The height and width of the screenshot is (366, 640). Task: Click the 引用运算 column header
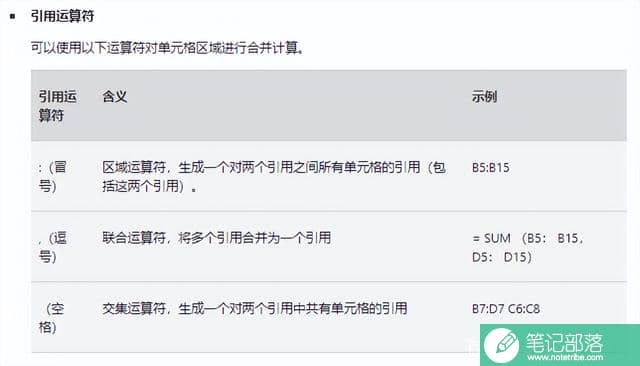pos(58,106)
